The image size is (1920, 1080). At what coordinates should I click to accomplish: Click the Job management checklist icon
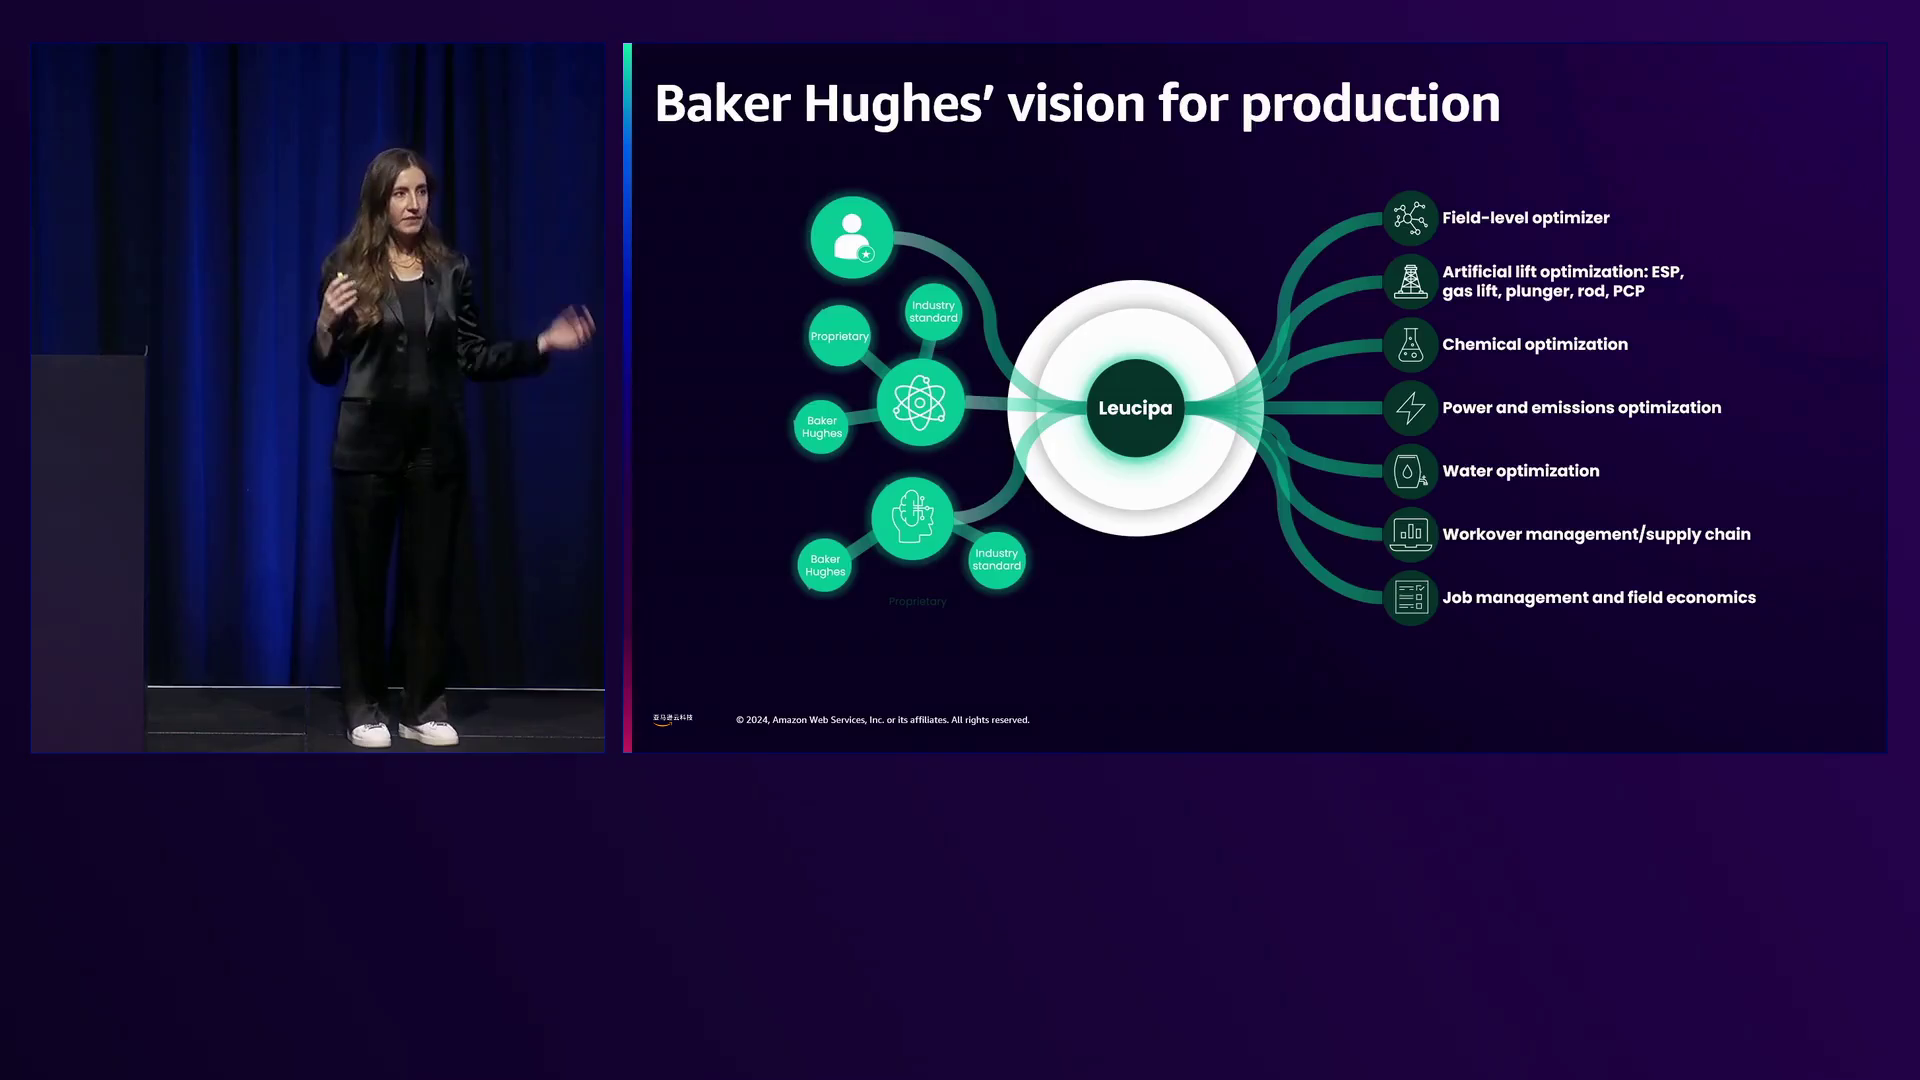coord(1410,598)
